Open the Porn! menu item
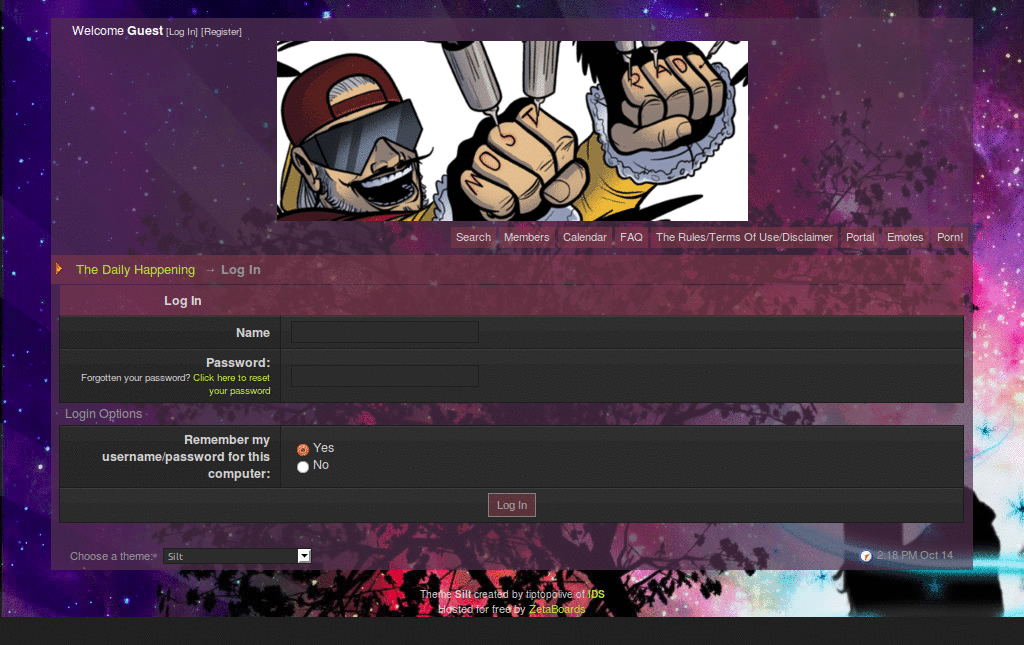 (x=950, y=238)
